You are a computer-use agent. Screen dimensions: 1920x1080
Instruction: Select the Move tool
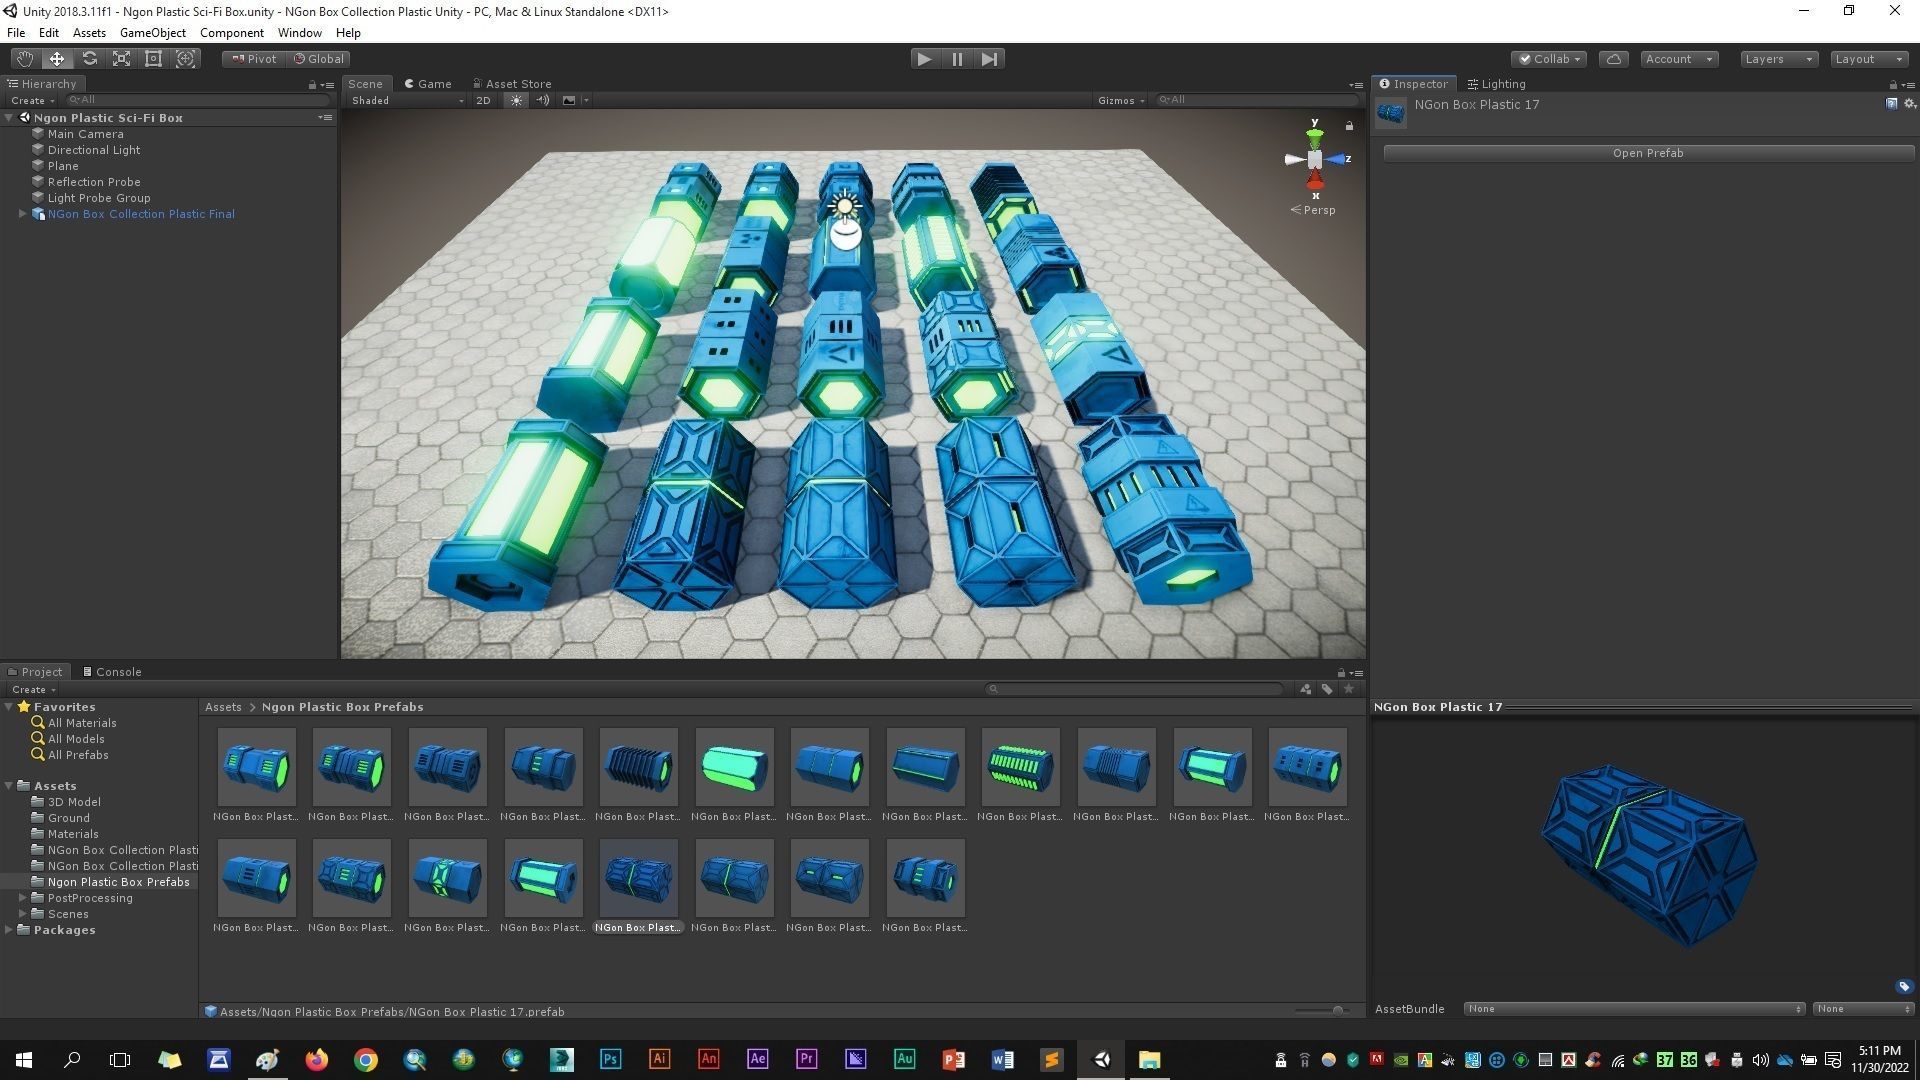click(x=57, y=59)
